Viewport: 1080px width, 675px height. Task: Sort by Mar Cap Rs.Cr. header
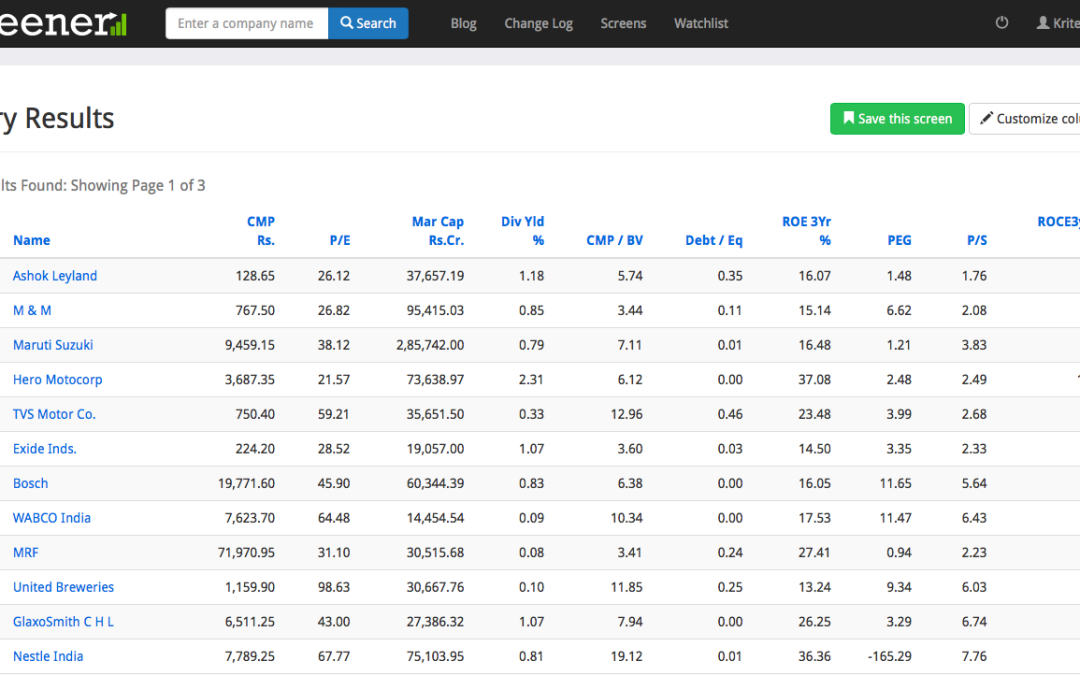tap(438, 231)
